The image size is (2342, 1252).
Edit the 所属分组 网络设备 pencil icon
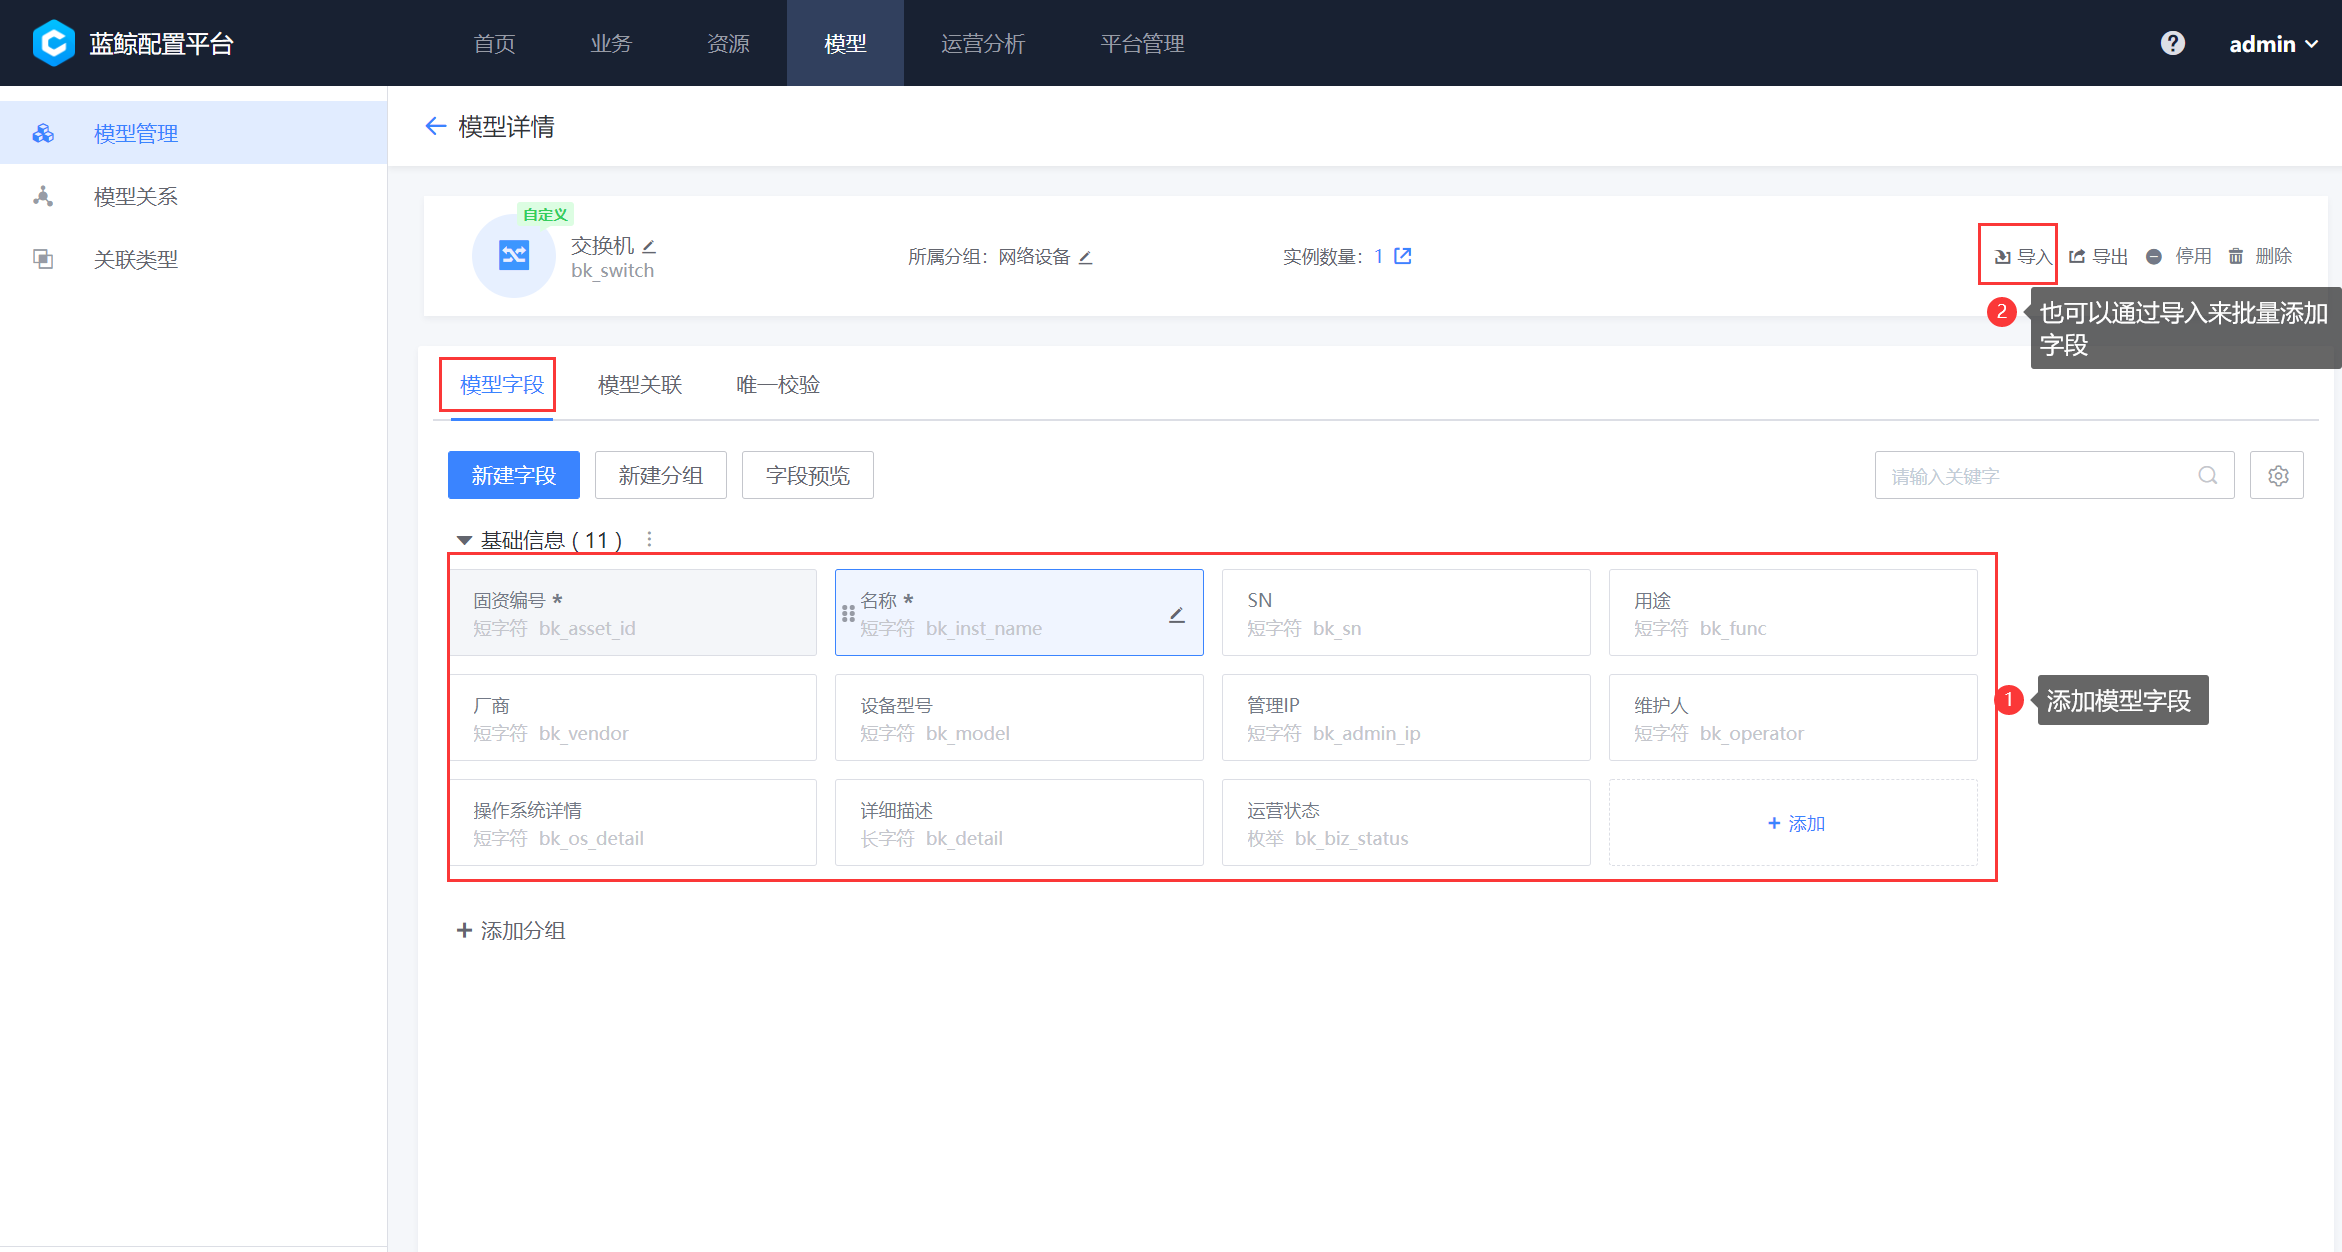pyautogui.click(x=1086, y=257)
